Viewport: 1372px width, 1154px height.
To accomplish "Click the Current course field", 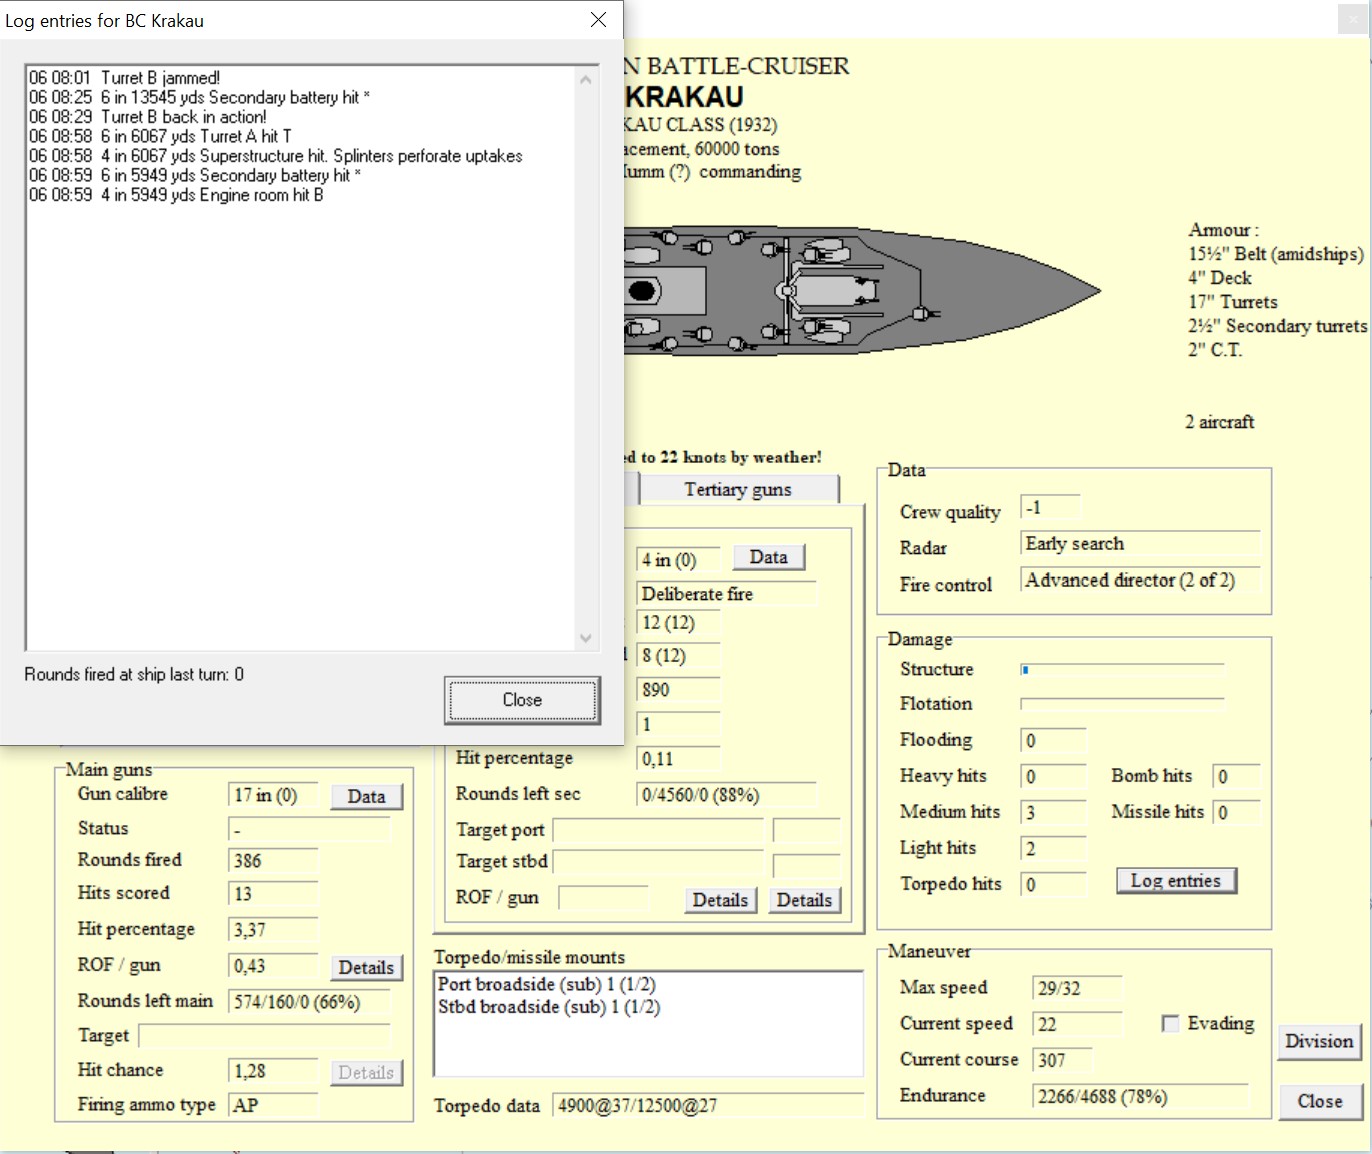I will (x=1062, y=1060).
